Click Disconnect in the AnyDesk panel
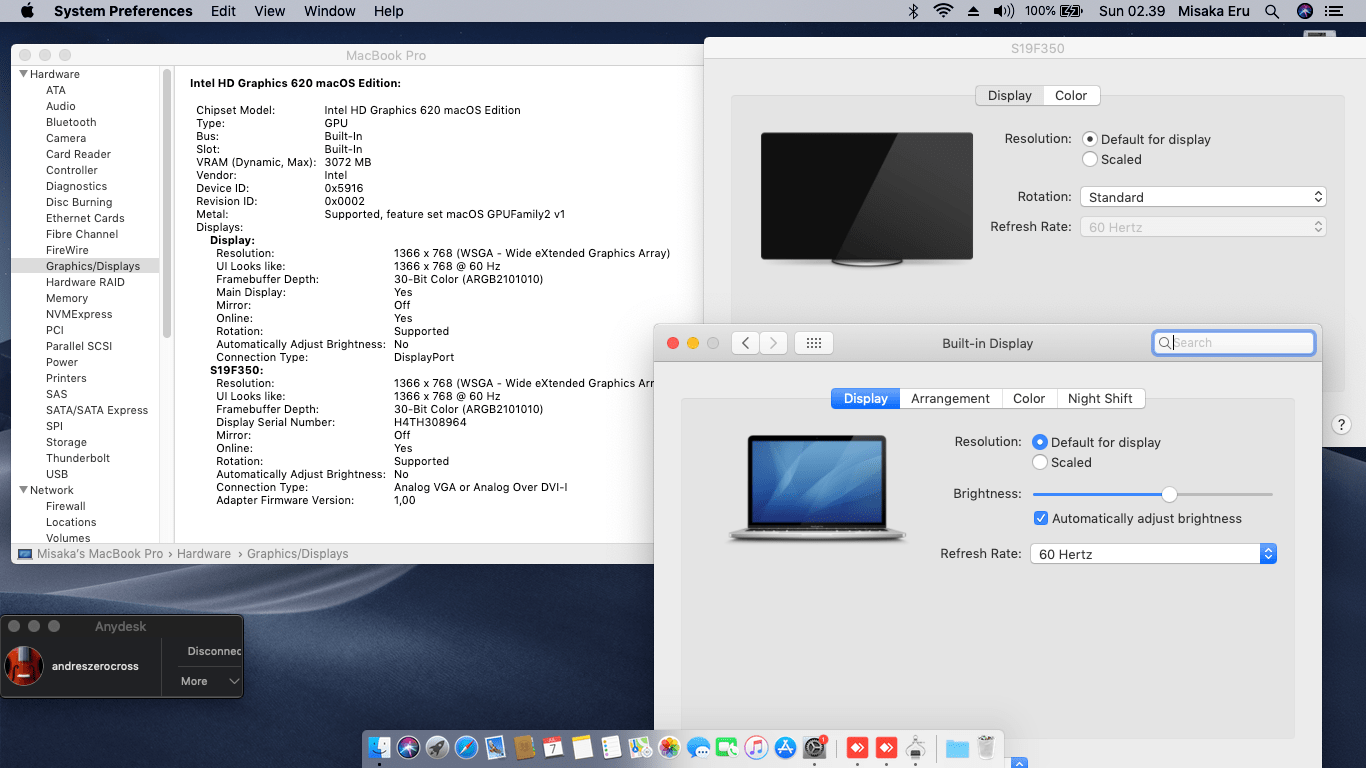 coord(211,651)
